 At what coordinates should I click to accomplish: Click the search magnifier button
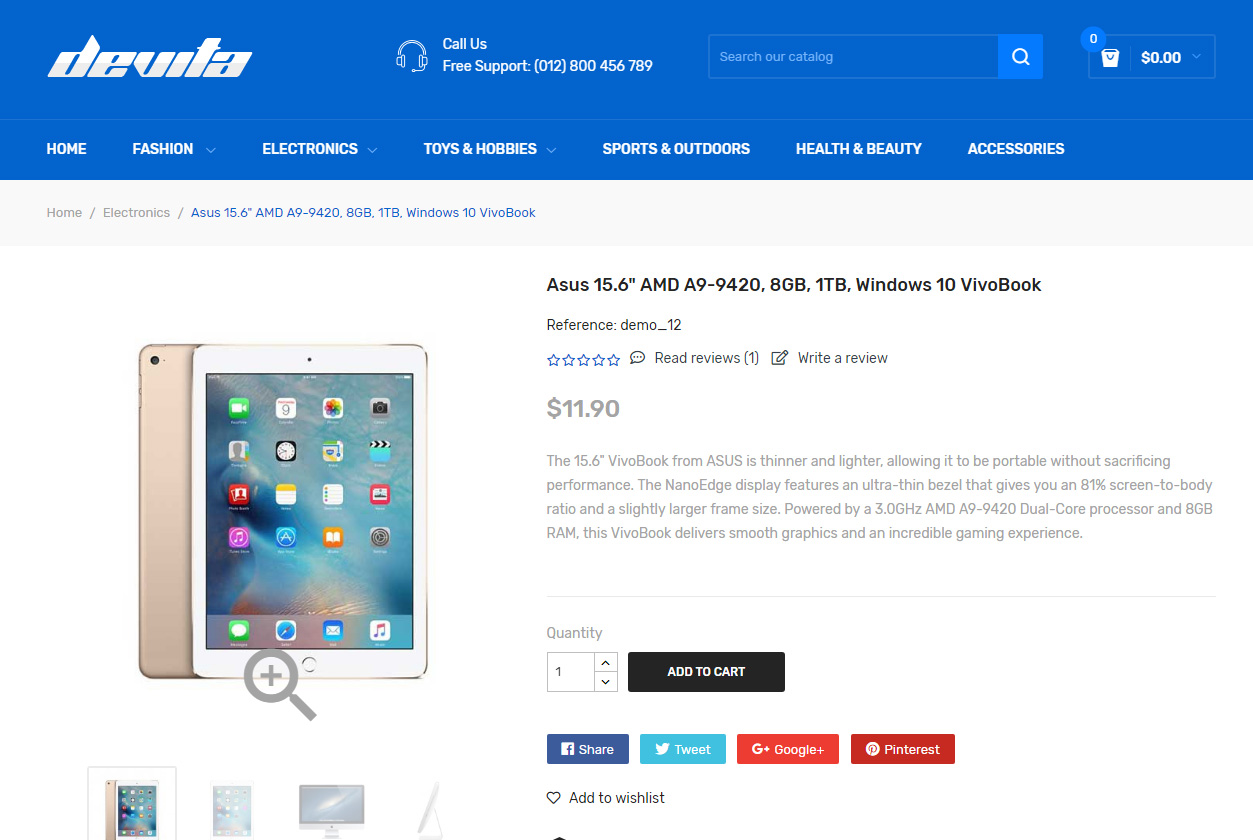click(1020, 57)
